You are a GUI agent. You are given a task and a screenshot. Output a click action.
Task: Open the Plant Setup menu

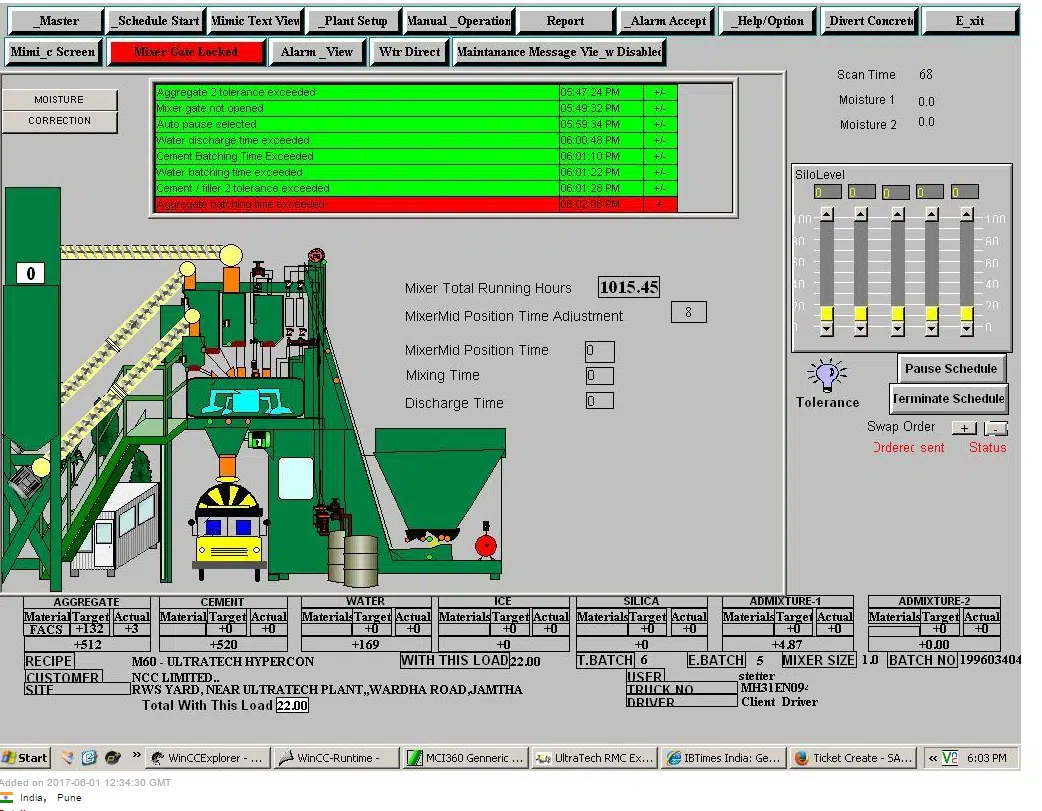click(354, 19)
